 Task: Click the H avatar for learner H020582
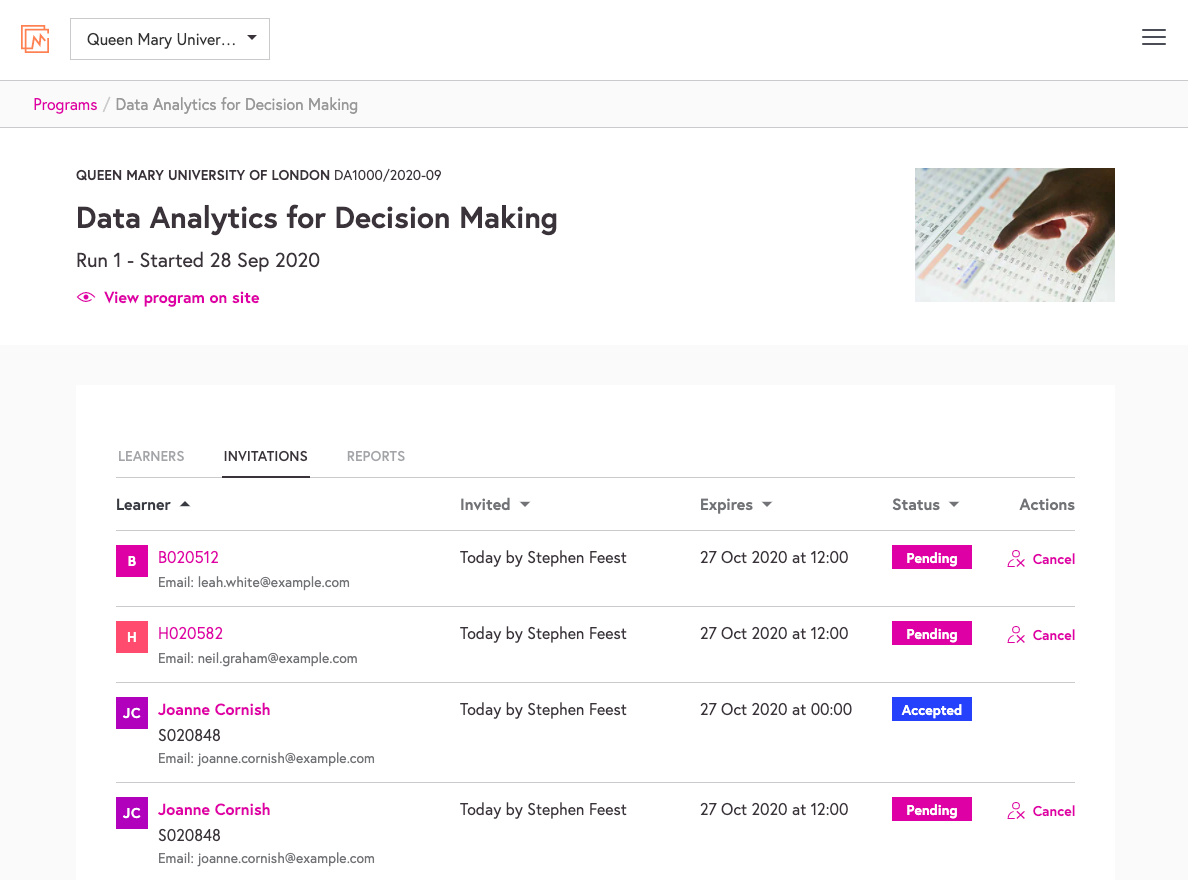(x=132, y=637)
